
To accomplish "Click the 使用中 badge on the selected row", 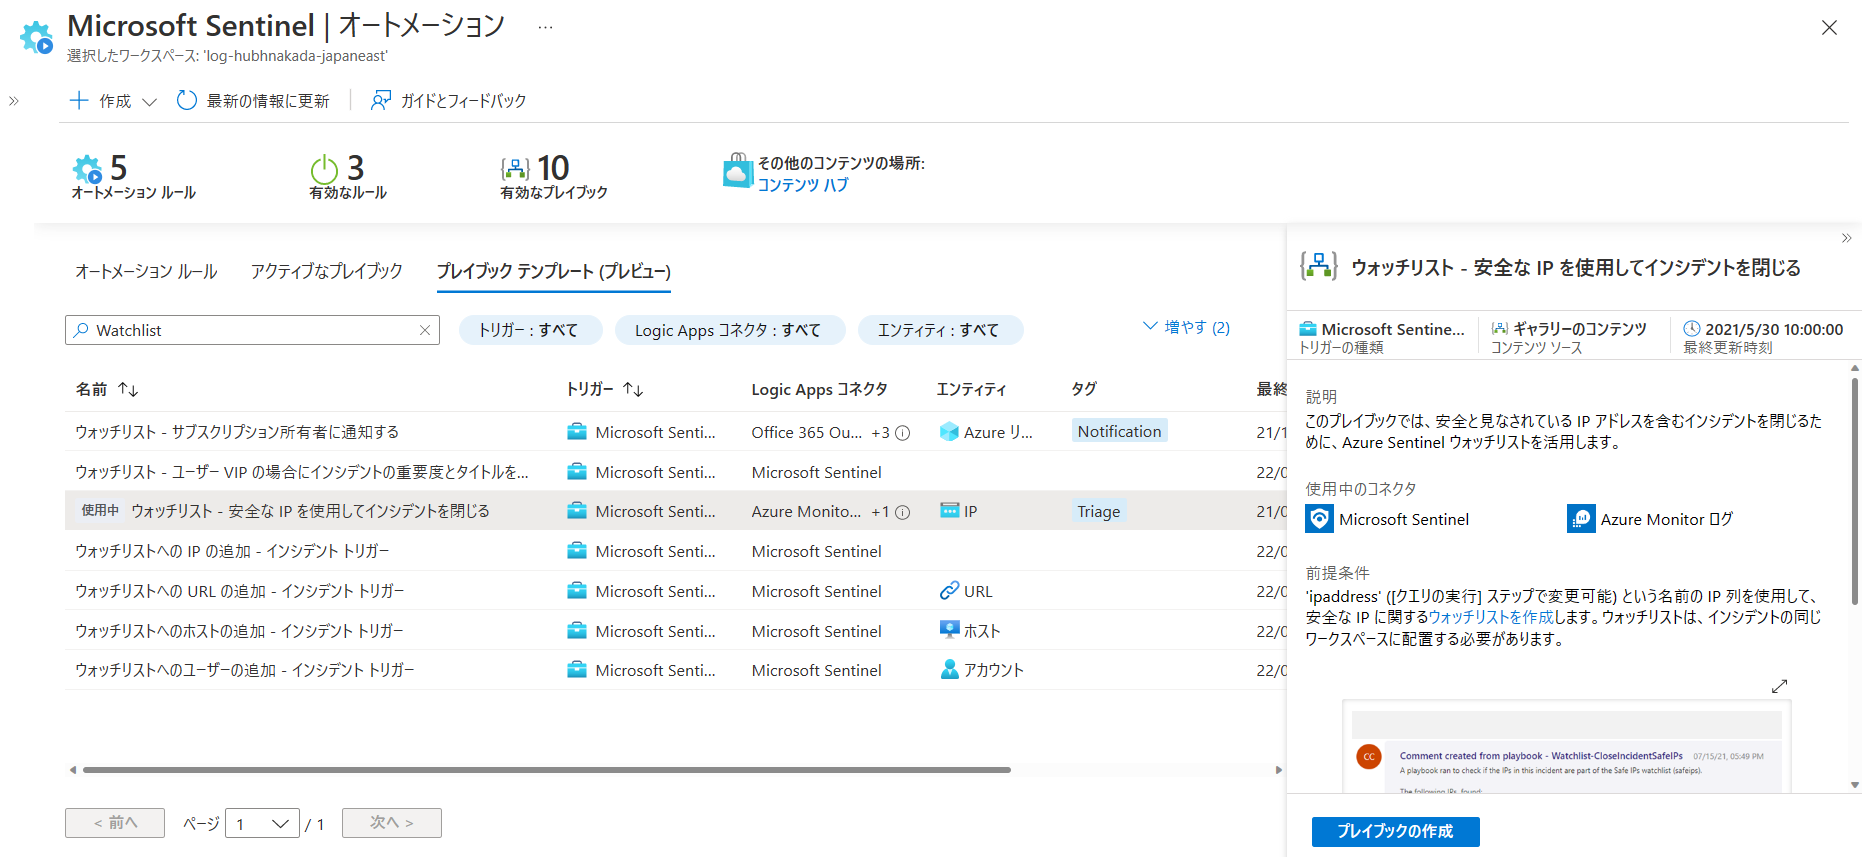I will point(100,510).
